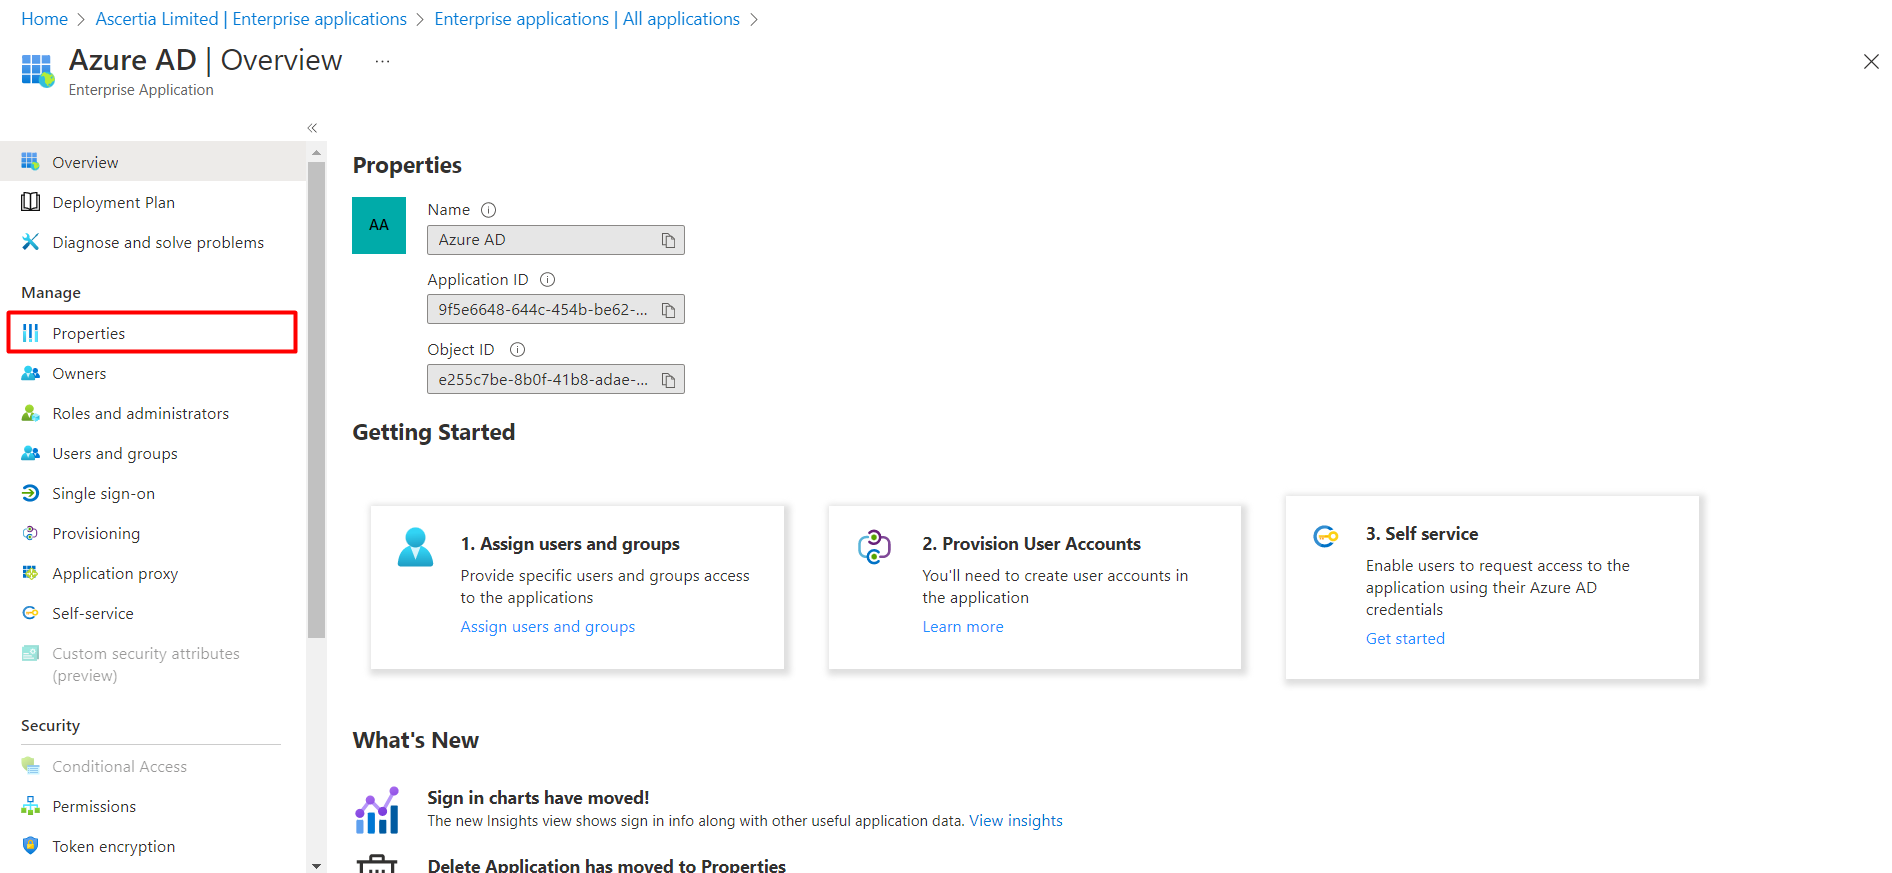Click the Application ID field

(x=556, y=310)
